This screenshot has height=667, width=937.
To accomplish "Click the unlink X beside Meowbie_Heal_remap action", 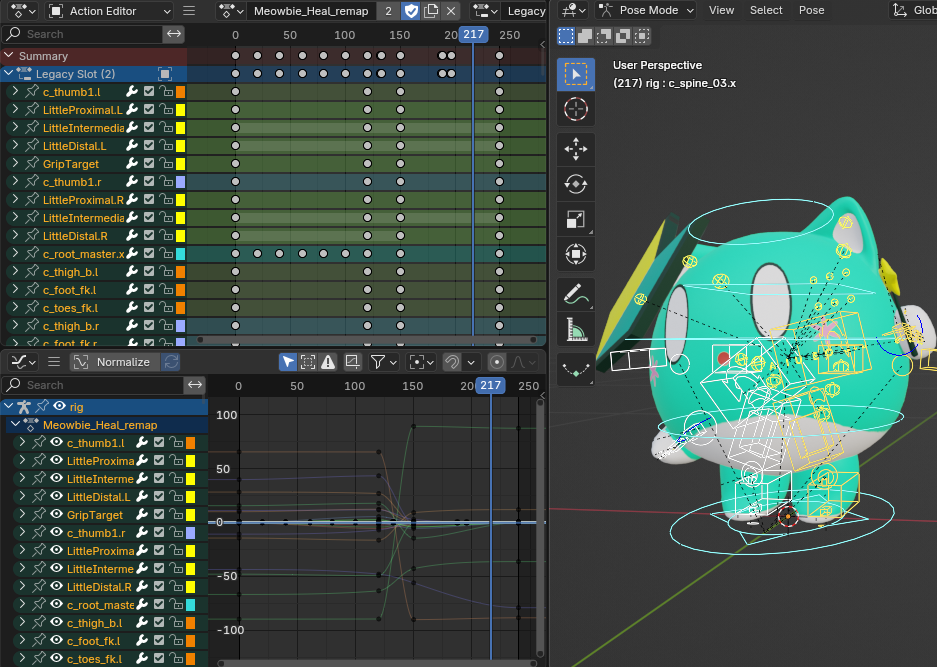I will tap(451, 11).
